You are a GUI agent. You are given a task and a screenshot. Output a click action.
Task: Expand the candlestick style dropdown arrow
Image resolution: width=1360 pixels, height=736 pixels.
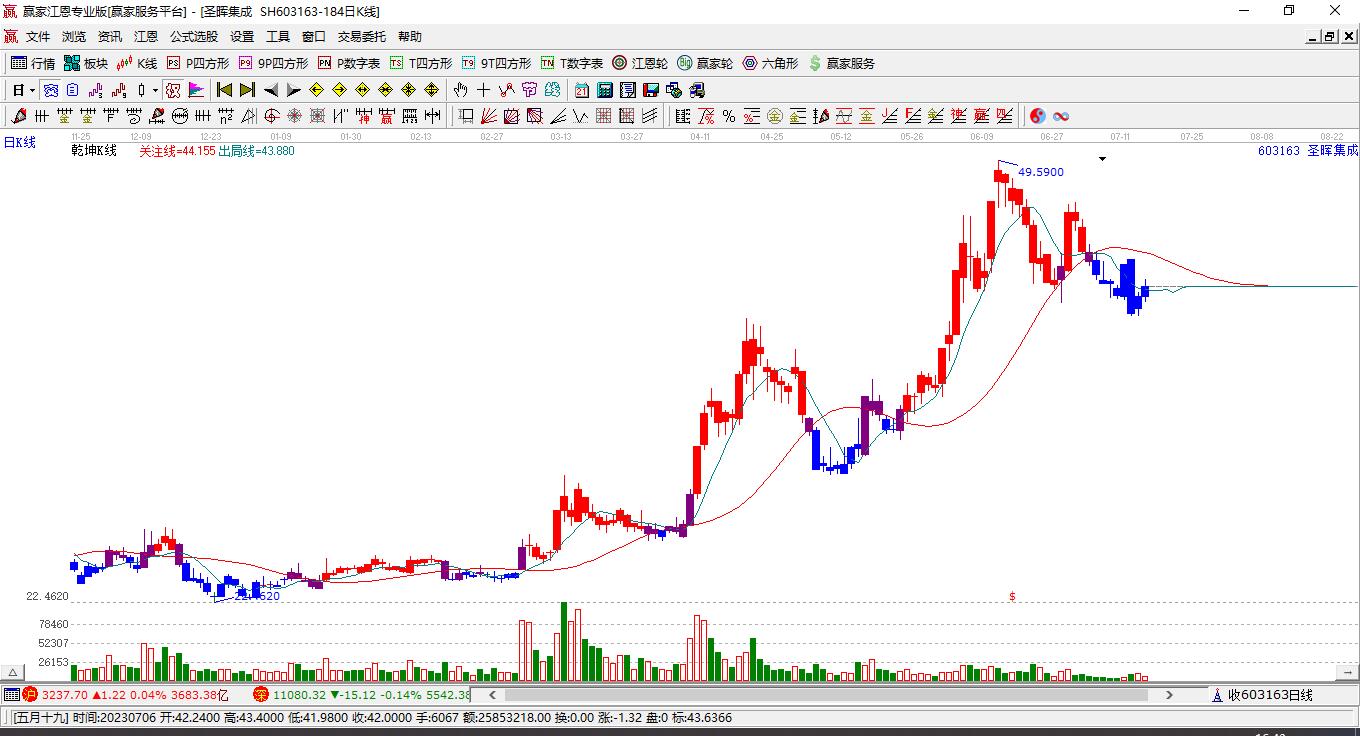[155, 90]
